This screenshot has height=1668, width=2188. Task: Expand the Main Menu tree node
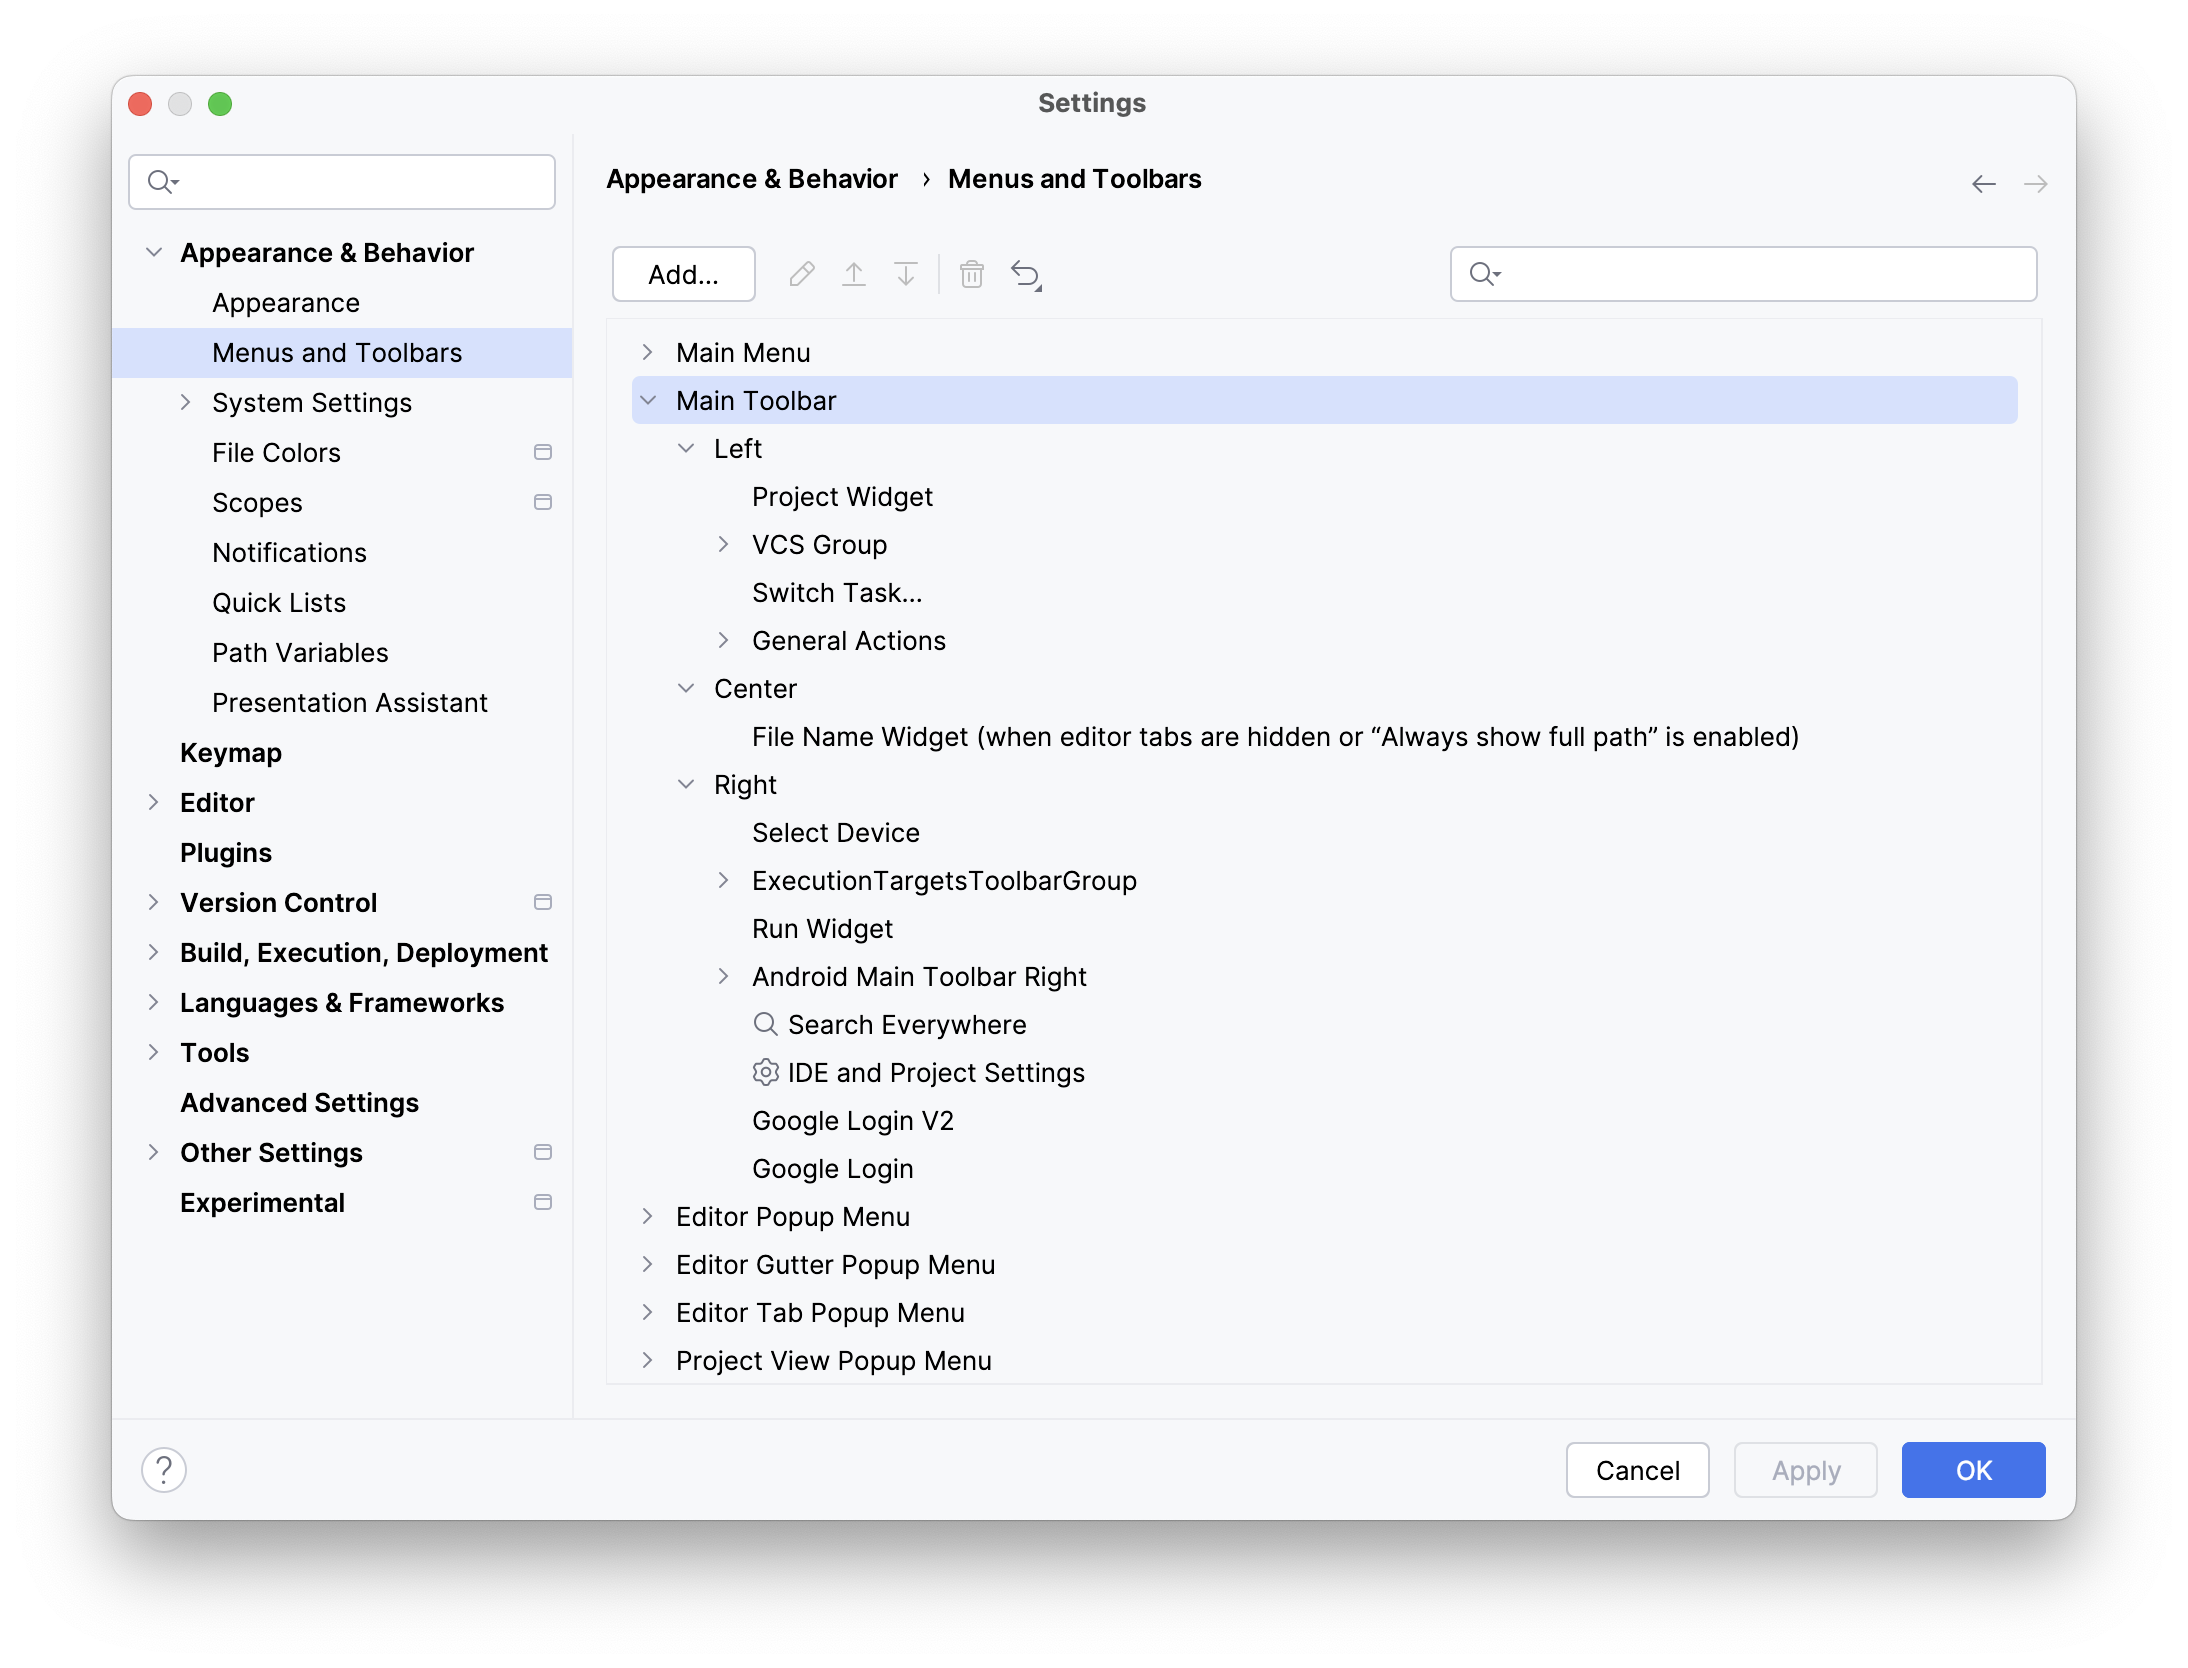[647, 352]
